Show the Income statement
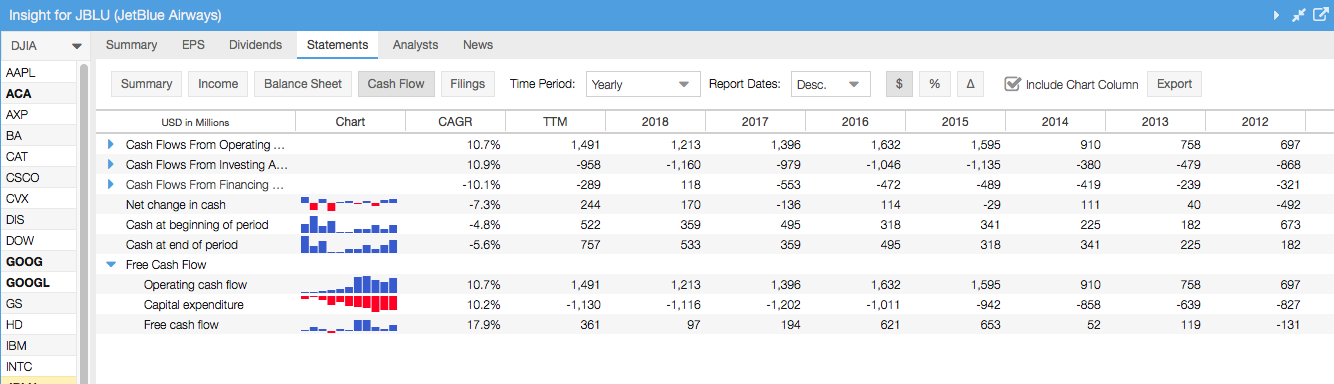This screenshot has width=1334, height=384. pyautogui.click(x=218, y=84)
